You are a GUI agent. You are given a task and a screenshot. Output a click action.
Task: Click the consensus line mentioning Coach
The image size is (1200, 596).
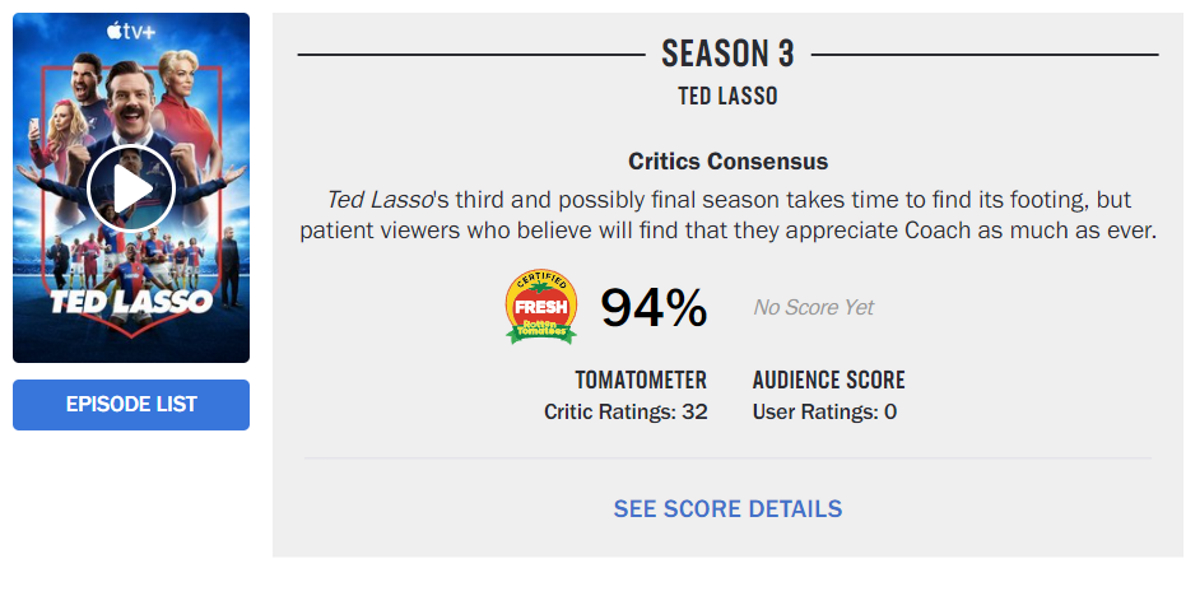point(727,230)
